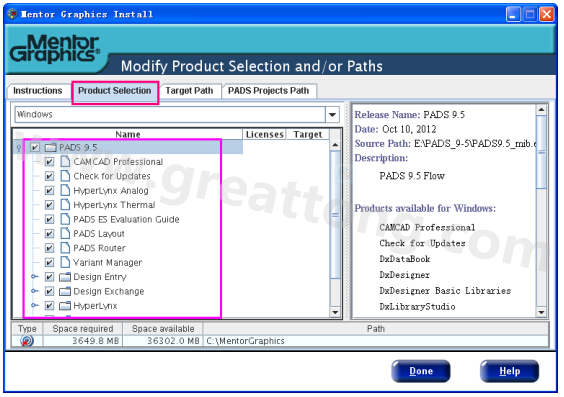Switch to the Target Path tab
The image size is (564, 397).
[190, 91]
